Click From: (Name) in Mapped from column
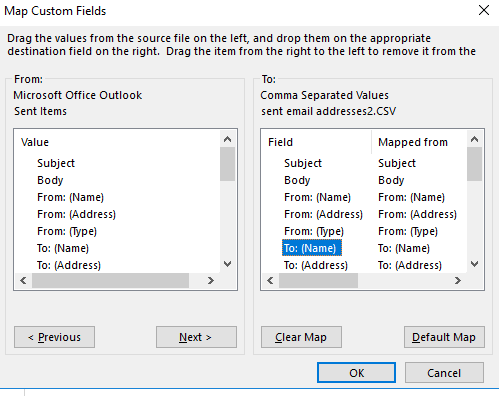Image resolution: width=499 pixels, height=396 pixels. click(411, 197)
